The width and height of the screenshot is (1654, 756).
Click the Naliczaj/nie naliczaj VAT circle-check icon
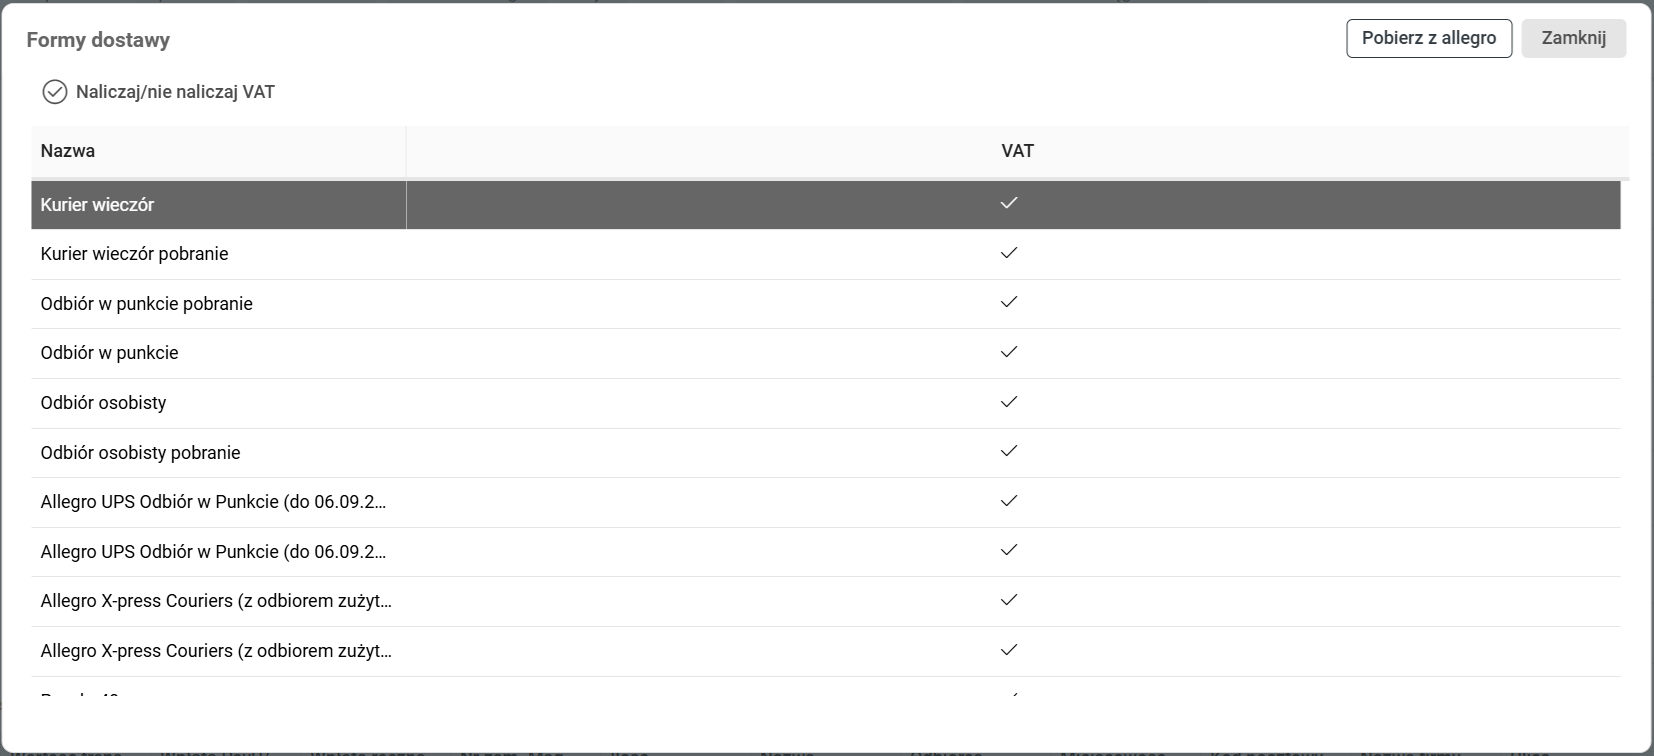(54, 92)
